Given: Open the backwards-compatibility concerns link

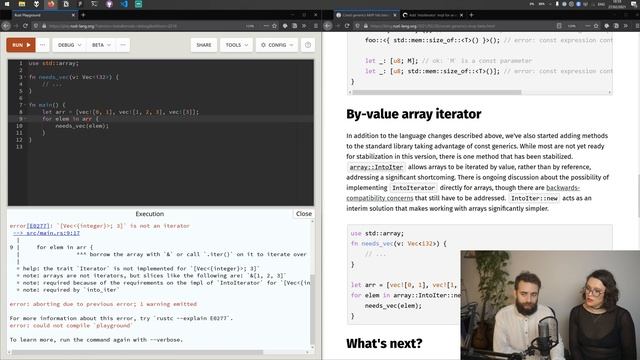Looking at the screenshot, I should [x=463, y=193].
